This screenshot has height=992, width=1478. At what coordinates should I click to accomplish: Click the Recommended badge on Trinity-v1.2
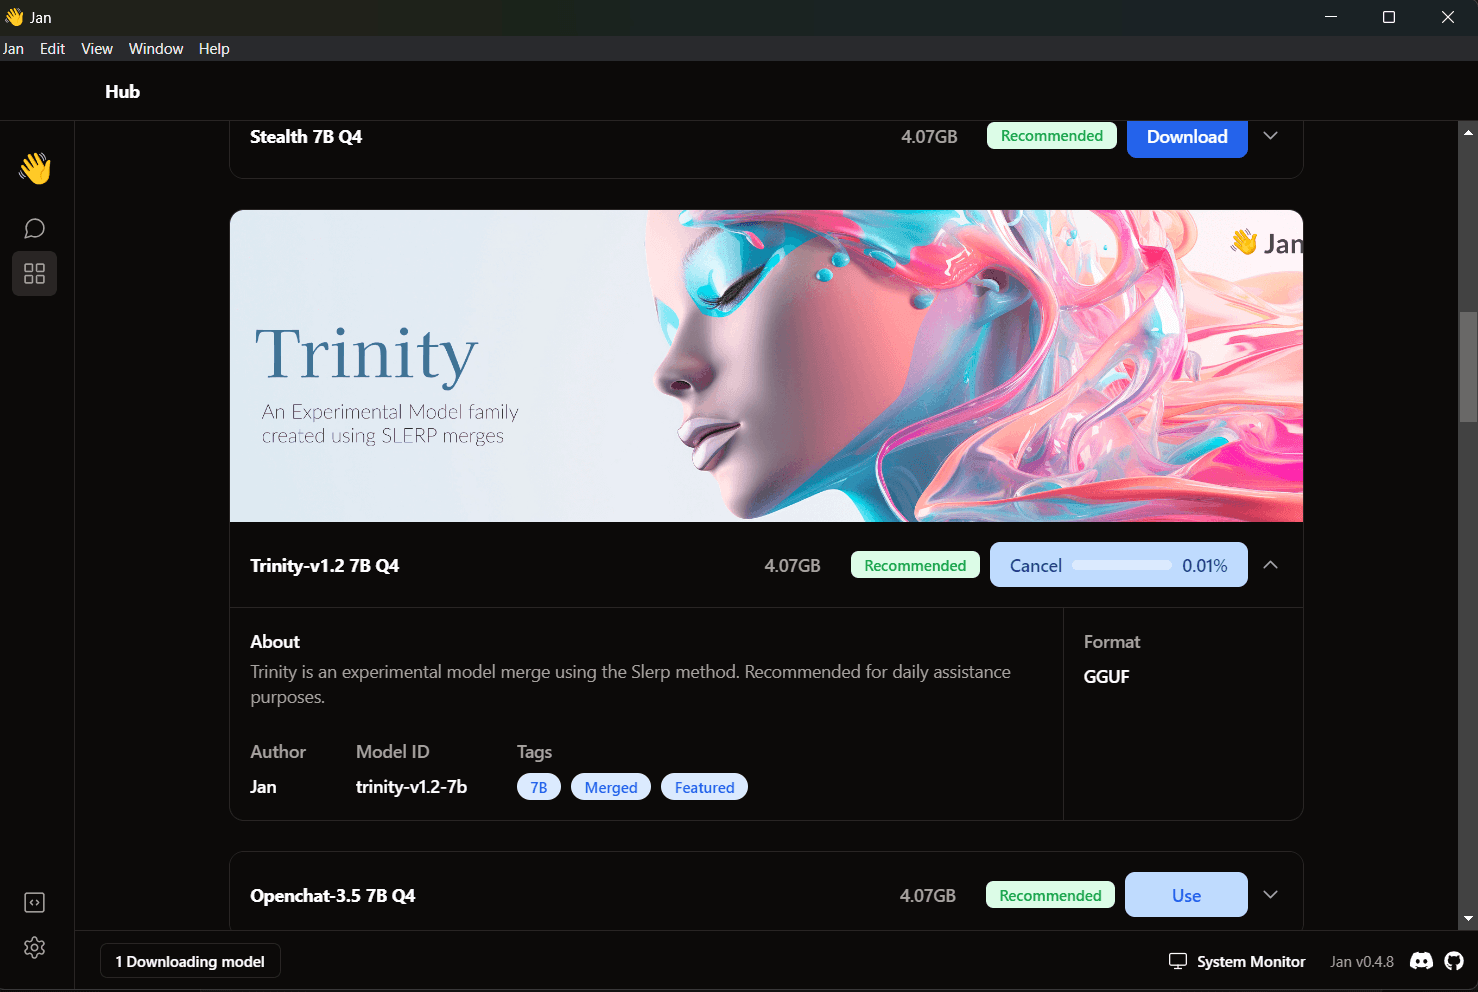coord(915,565)
